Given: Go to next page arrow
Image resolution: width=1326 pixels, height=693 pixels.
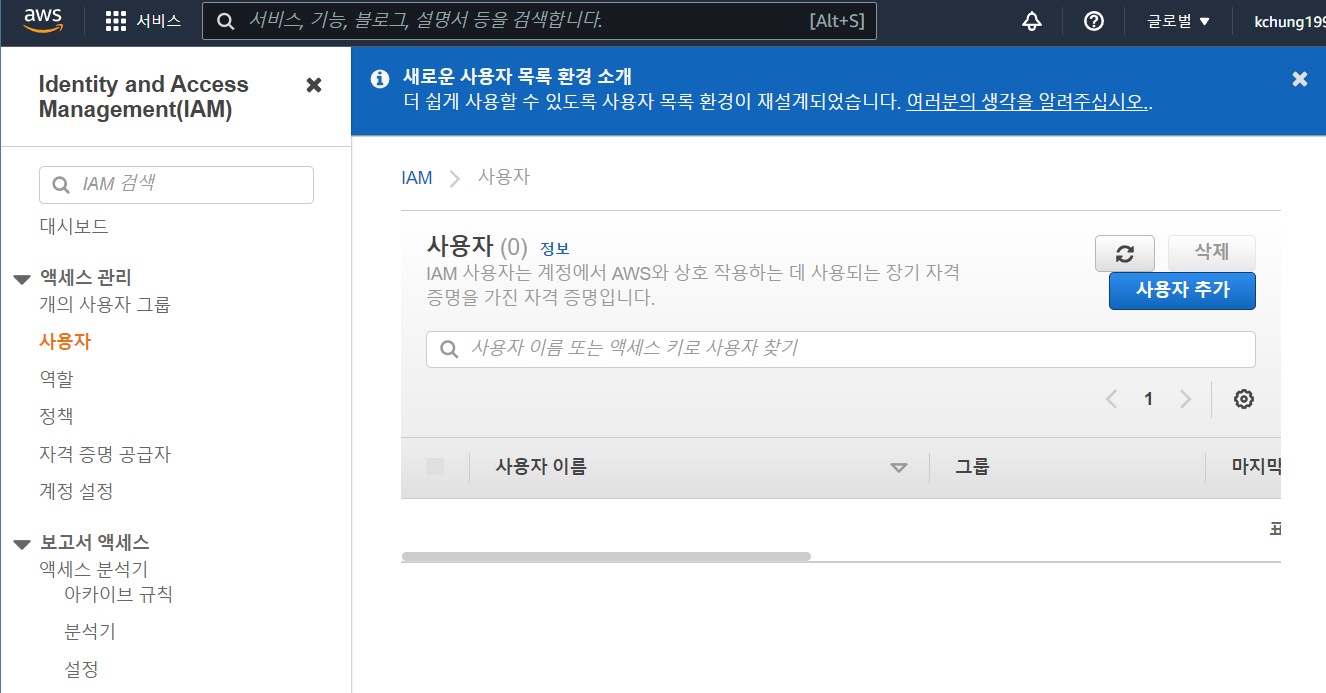Looking at the screenshot, I should [1186, 399].
